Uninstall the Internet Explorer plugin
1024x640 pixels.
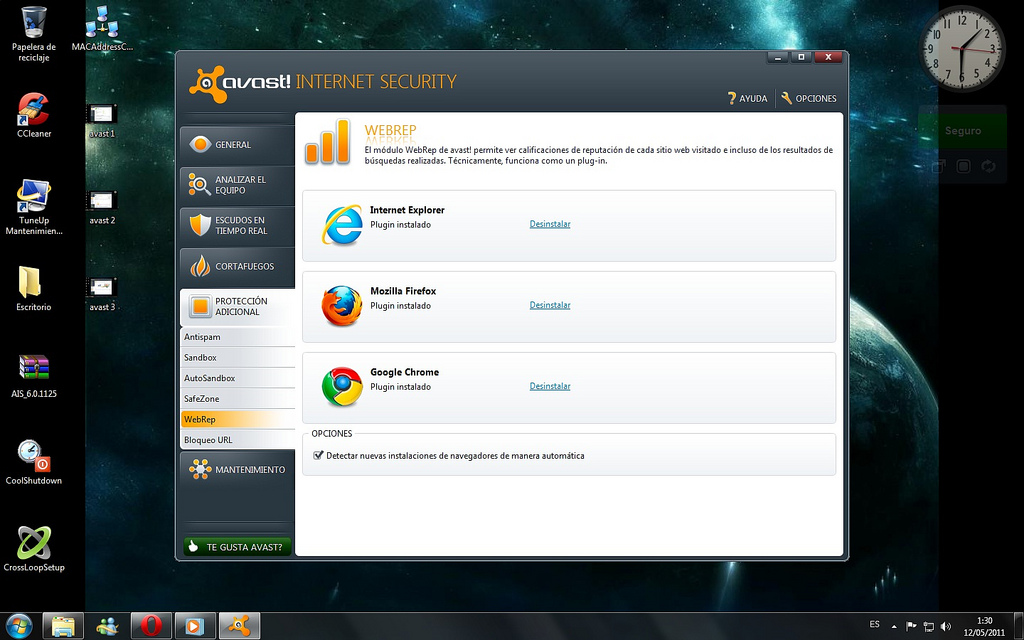550,224
